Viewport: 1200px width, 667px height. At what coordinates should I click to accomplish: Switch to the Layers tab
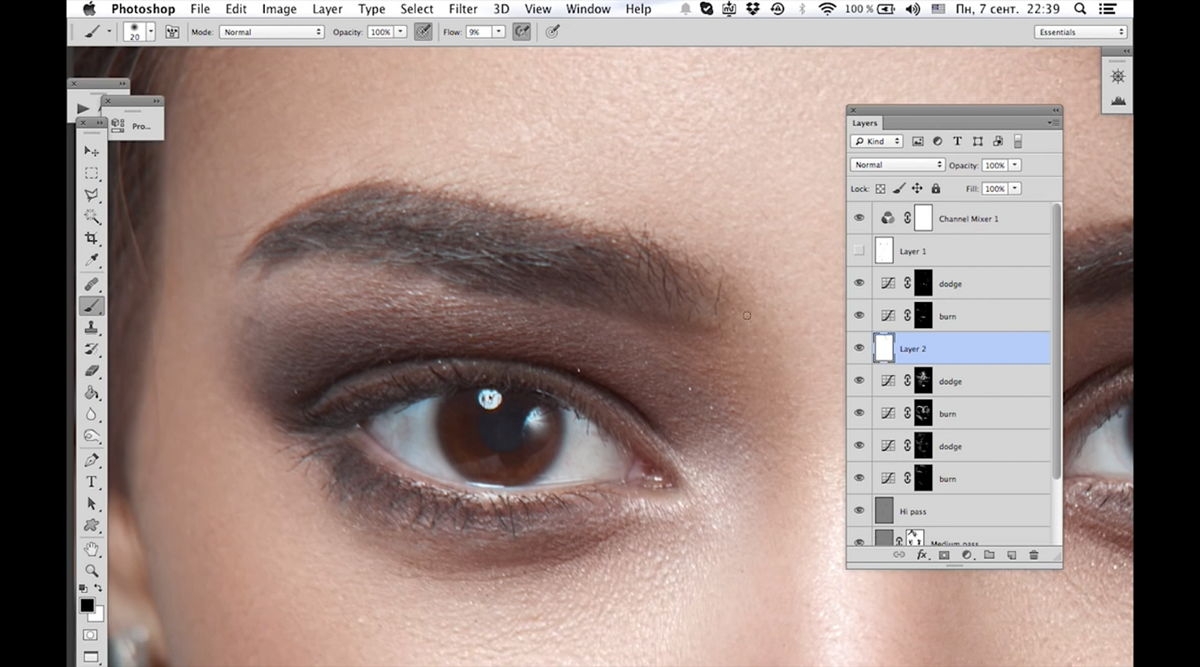(x=864, y=123)
